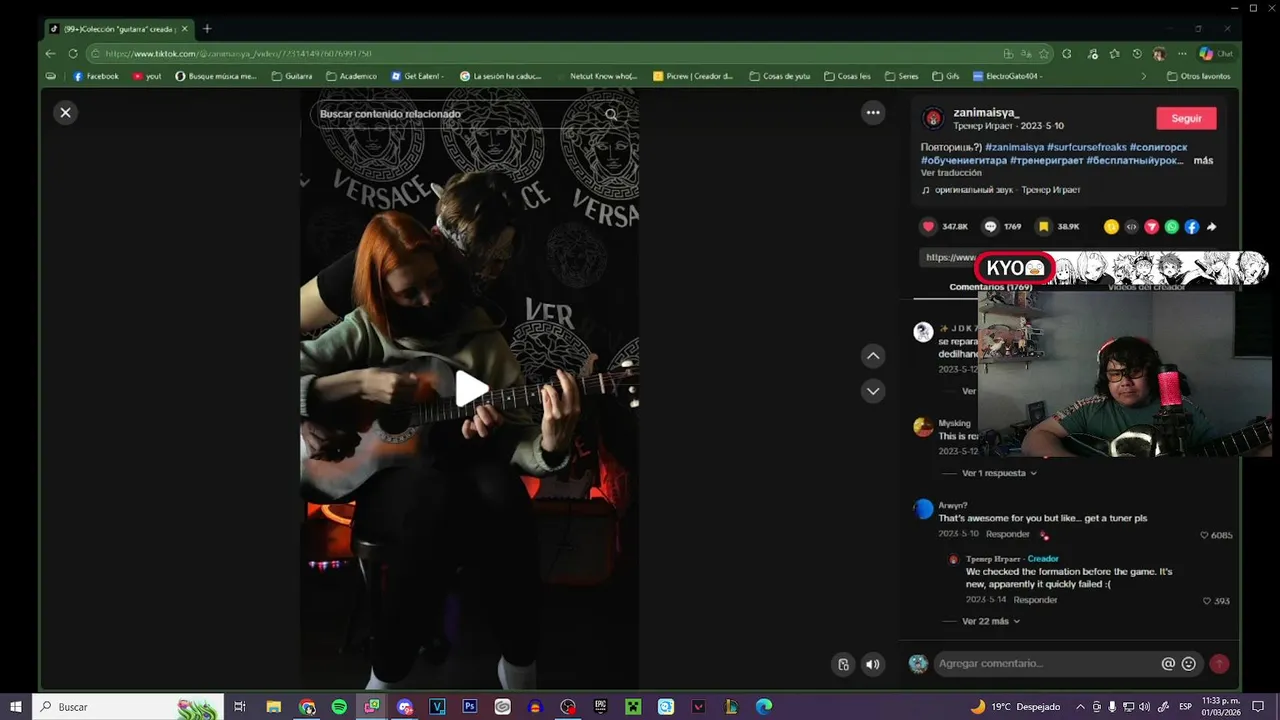Reload the page with refresh icon
The width and height of the screenshot is (1280, 720).
[73, 53]
